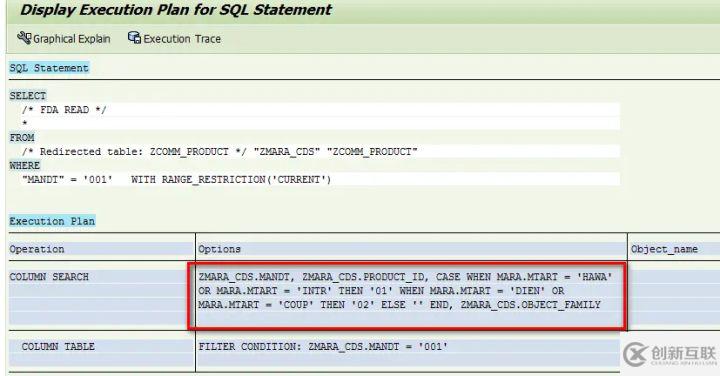Click the Graphical Explain icon
Image resolution: width=720 pixels, height=376 pixels.
click(x=24, y=38)
